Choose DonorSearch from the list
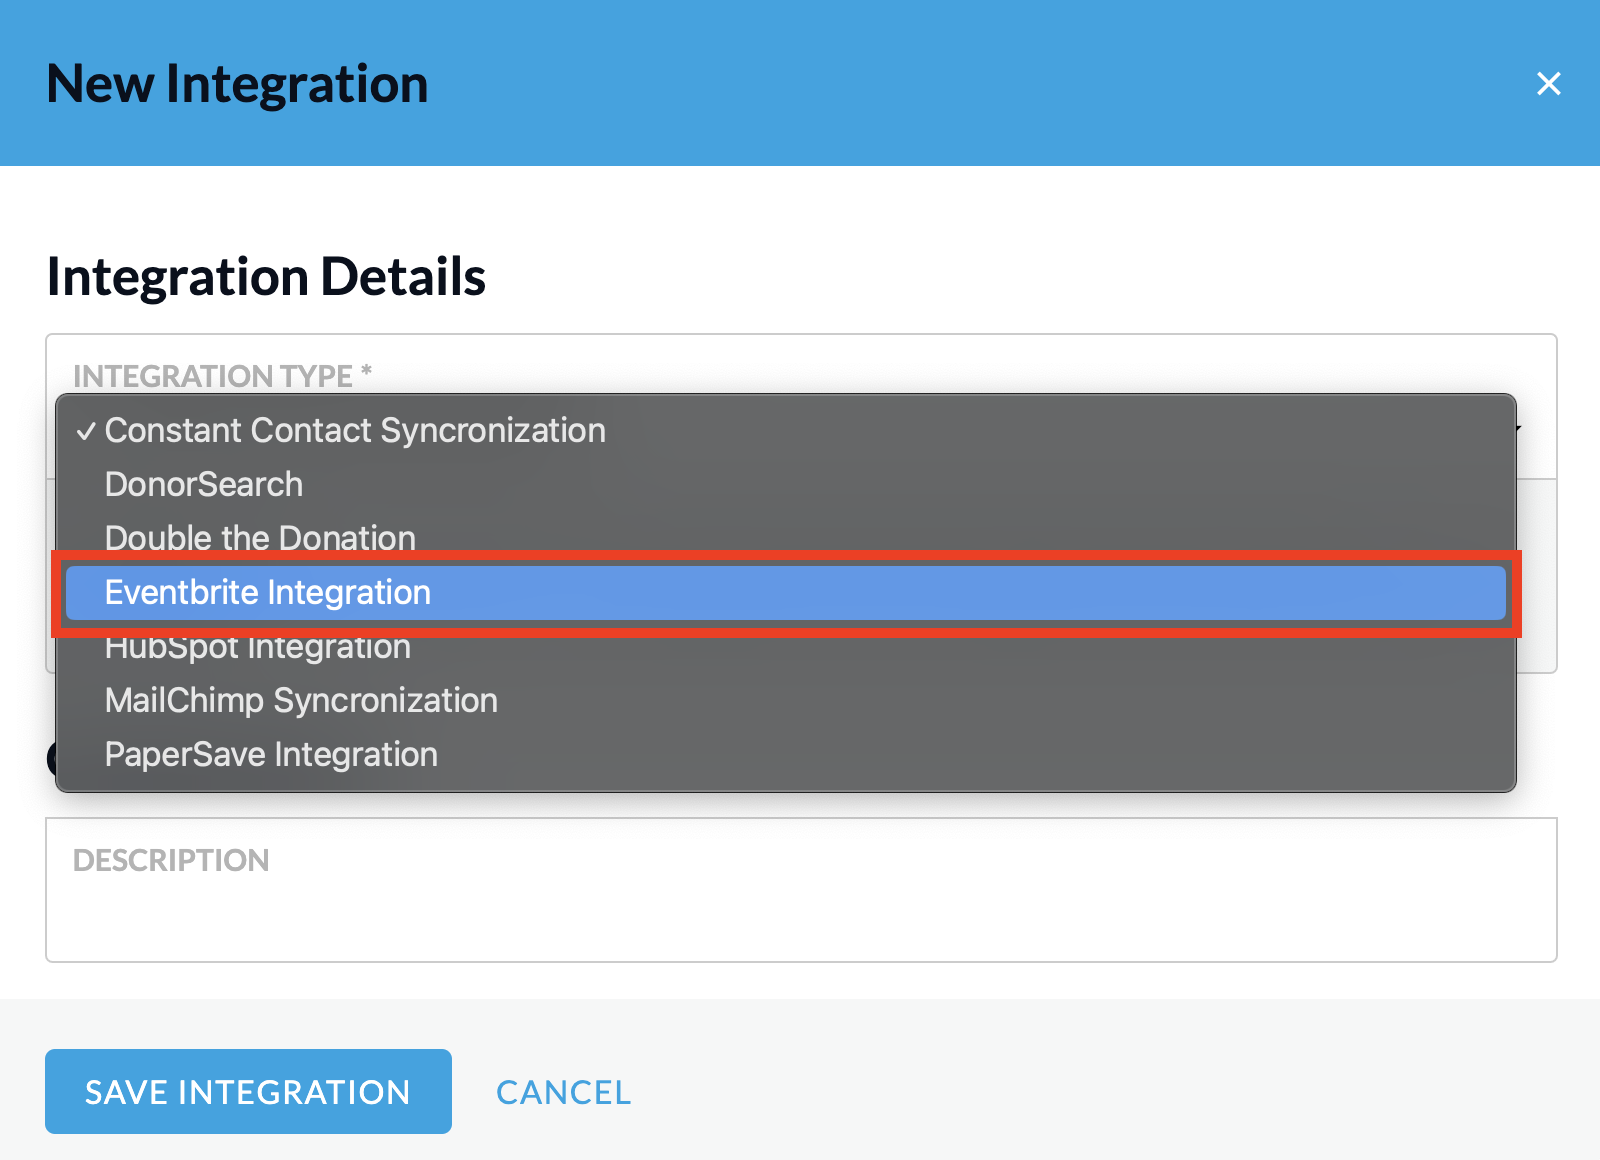The image size is (1600, 1160). (786, 484)
